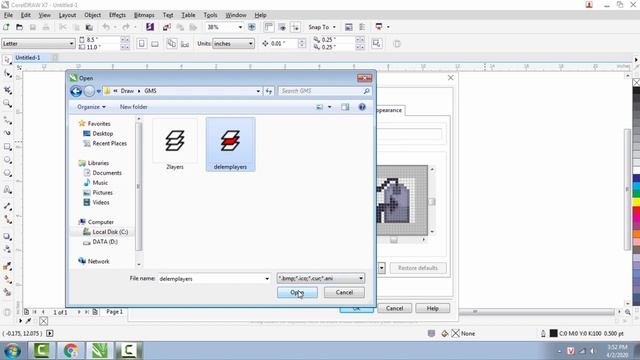The width and height of the screenshot is (640, 360).
Task: Select the Artistic Media tool
Action: pos(7,133)
